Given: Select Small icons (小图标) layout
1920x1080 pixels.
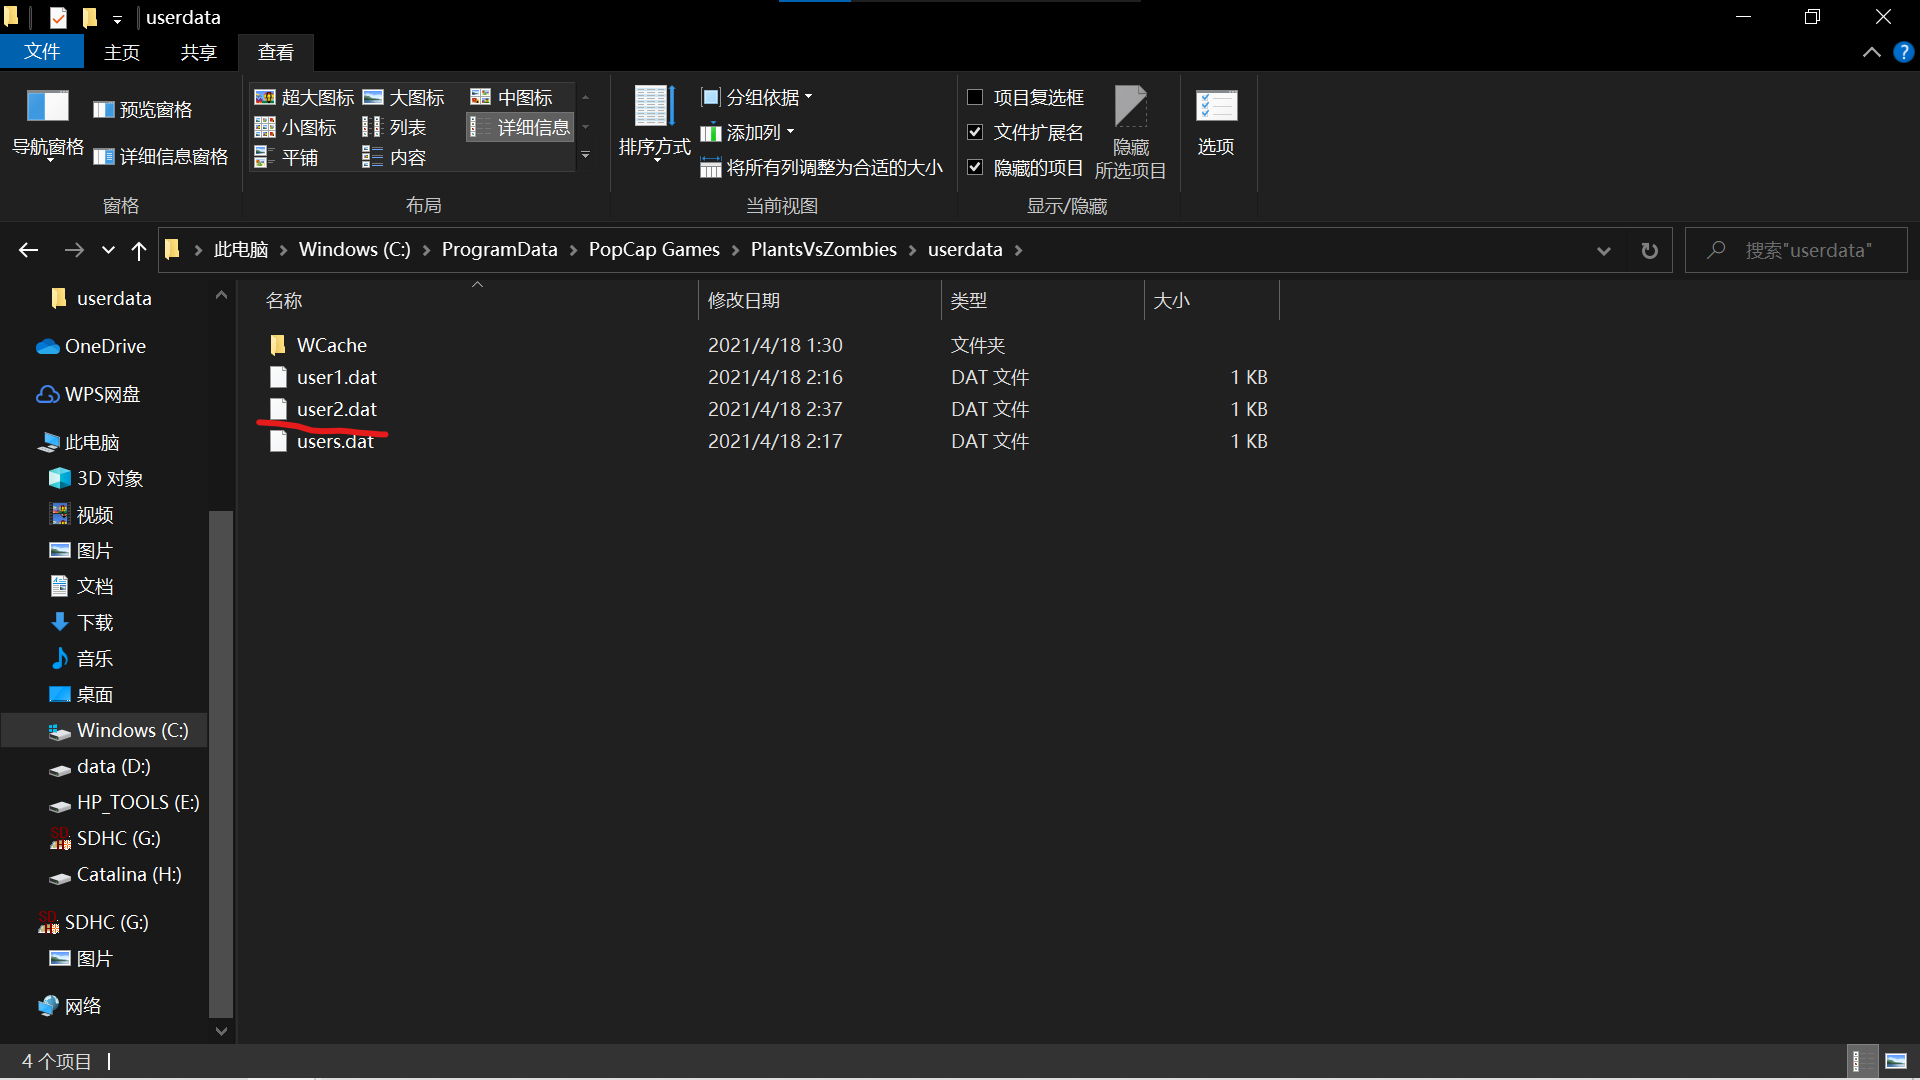Looking at the screenshot, I should coord(295,127).
